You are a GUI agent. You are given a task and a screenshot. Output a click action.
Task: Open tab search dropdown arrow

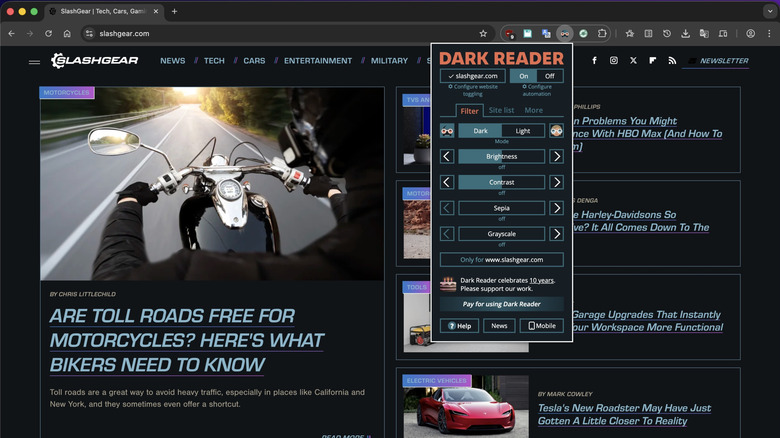770,11
